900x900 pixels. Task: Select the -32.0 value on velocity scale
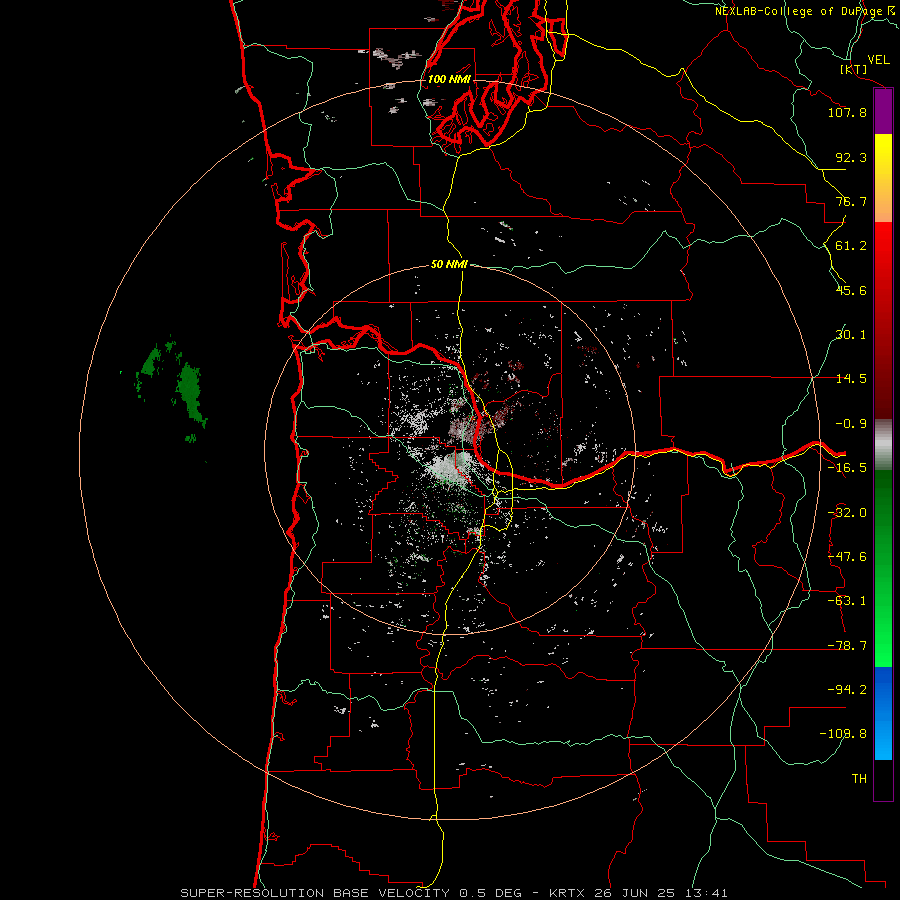point(847,513)
